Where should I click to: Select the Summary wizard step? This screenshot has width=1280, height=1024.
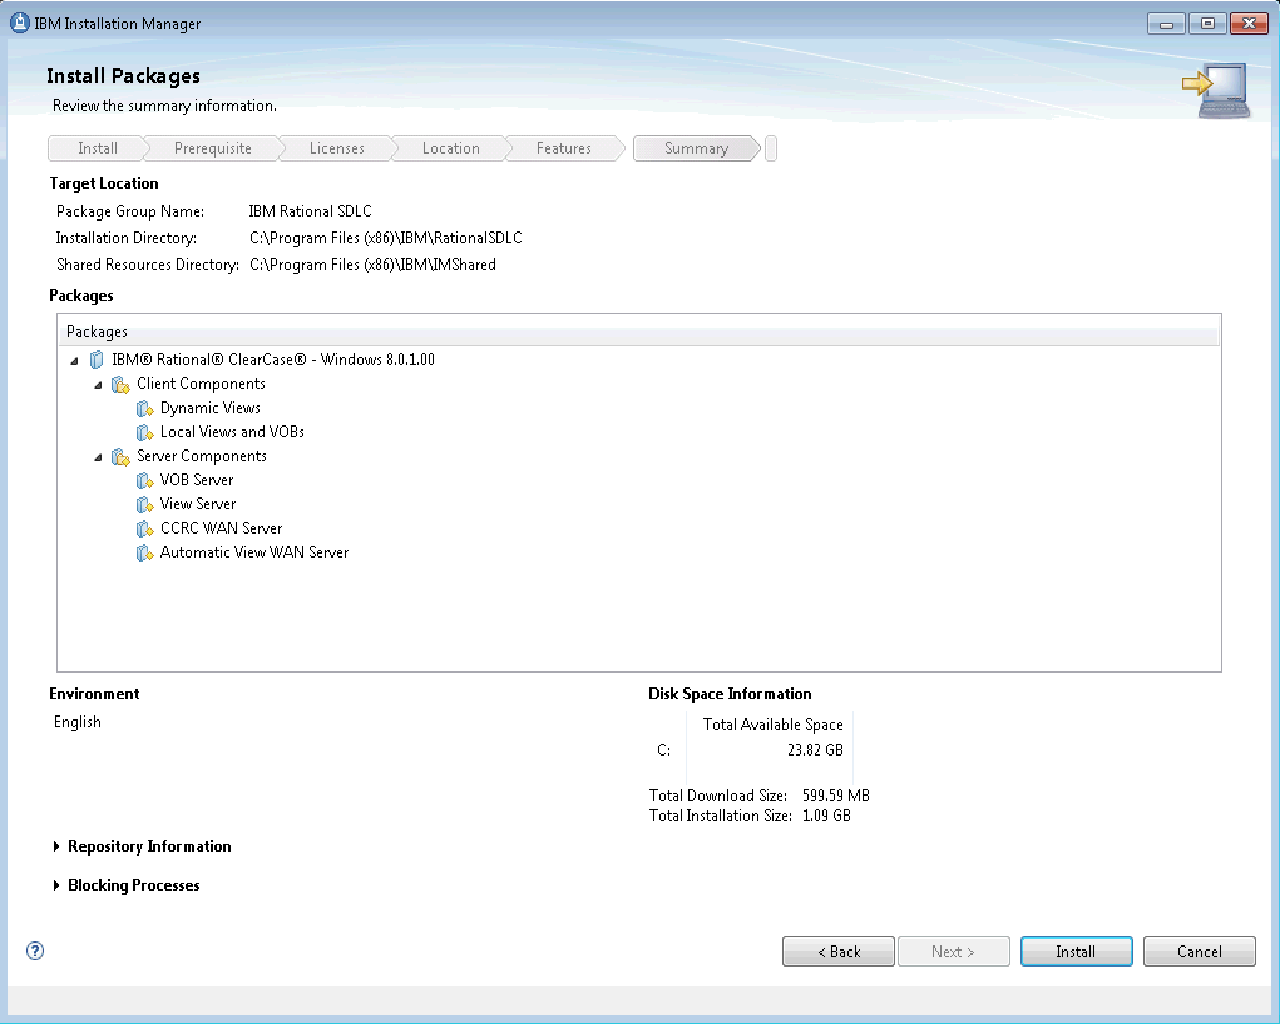[x=696, y=149]
